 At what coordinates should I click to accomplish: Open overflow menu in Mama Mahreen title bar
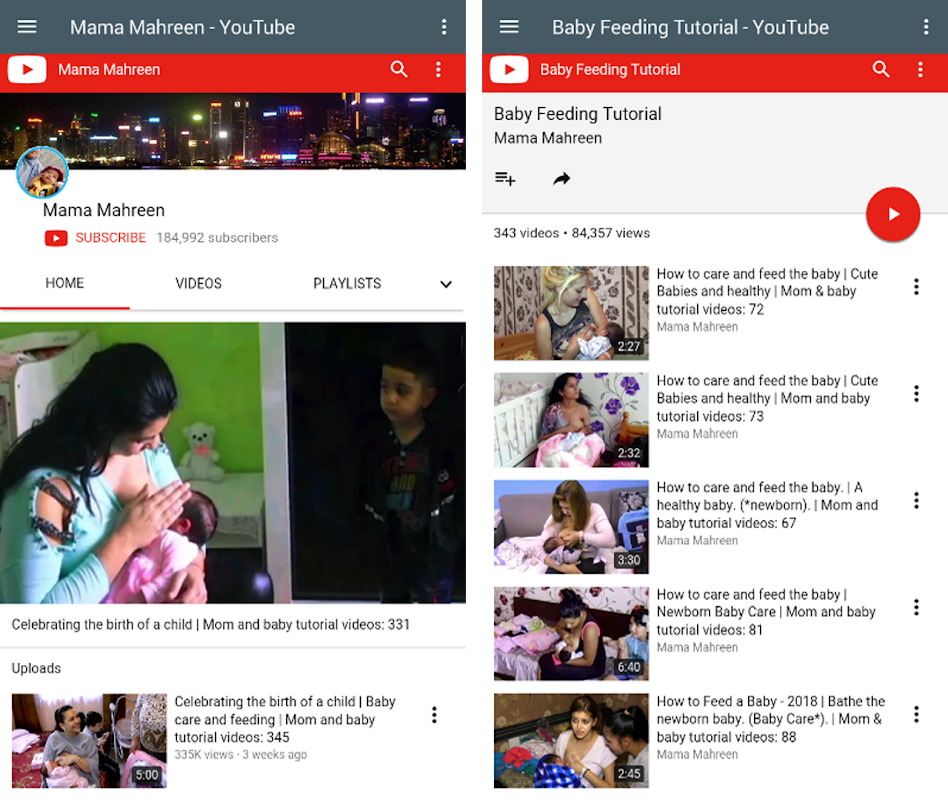(444, 27)
